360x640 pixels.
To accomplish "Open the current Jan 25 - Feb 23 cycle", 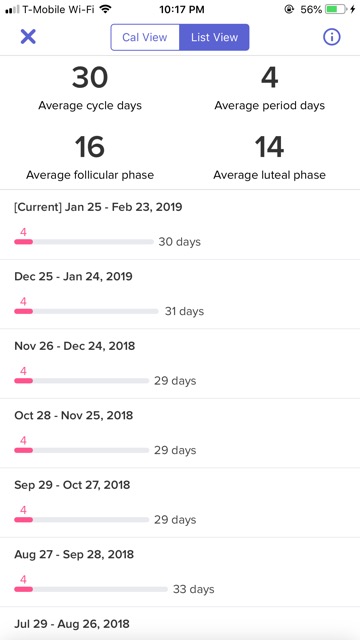I will [x=180, y=224].
